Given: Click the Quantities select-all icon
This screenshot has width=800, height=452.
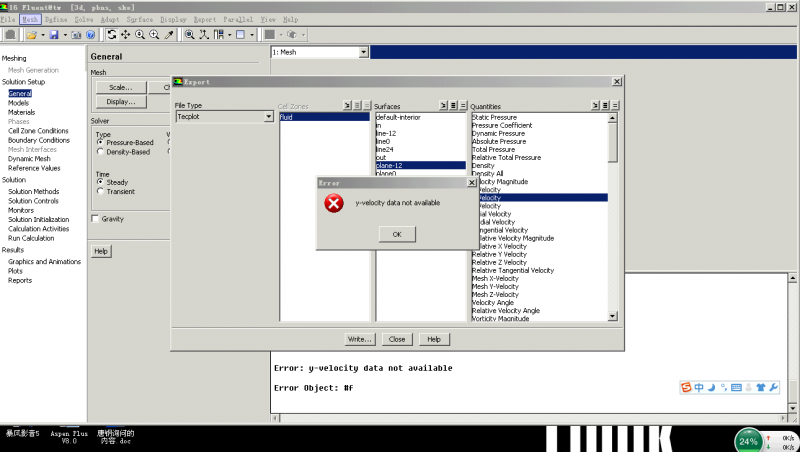Looking at the screenshot, I should (605, 106).
